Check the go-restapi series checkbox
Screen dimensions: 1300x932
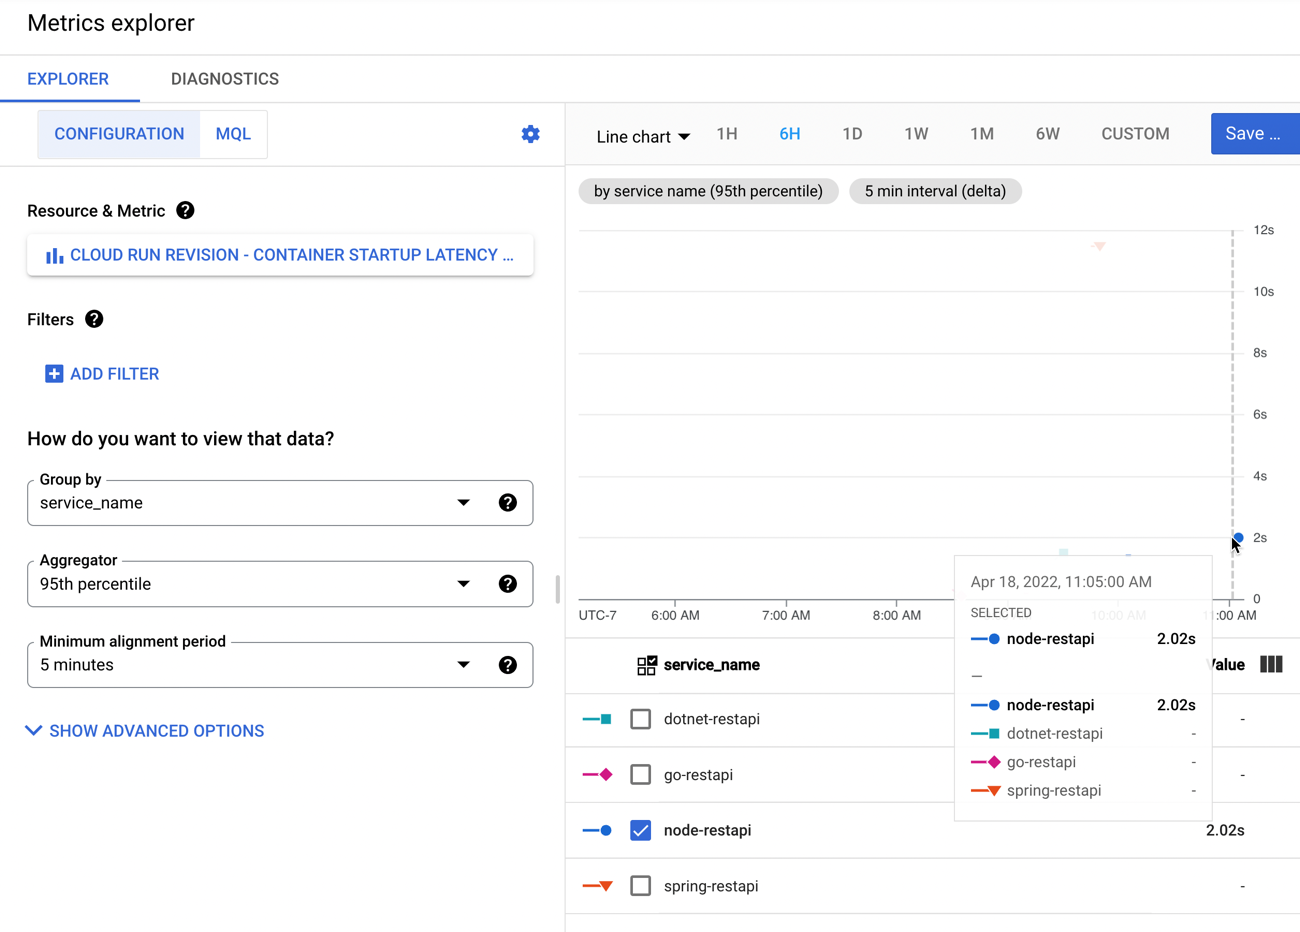pyautogui.click(x=641, y=775)
